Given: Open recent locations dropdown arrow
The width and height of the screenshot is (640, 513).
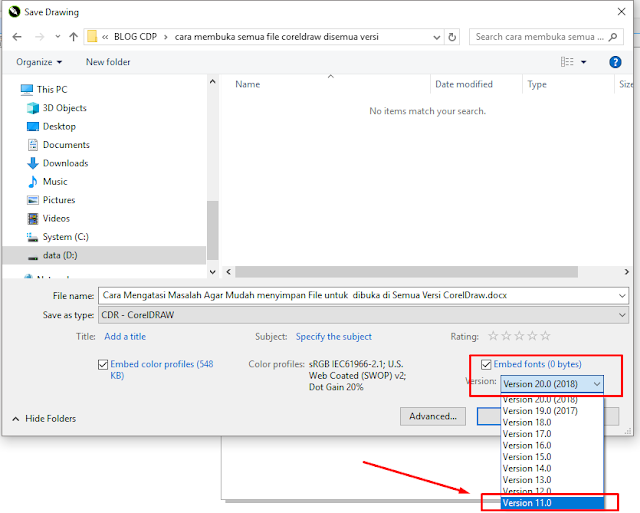Looking at the screenshot, I should [58, 37].
